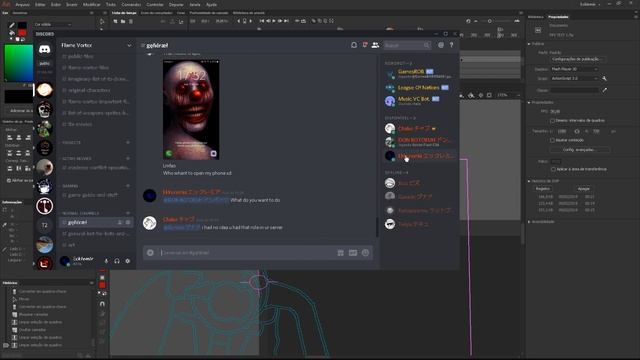Select the T2 server icon in Discord

(x=44, y=225)
